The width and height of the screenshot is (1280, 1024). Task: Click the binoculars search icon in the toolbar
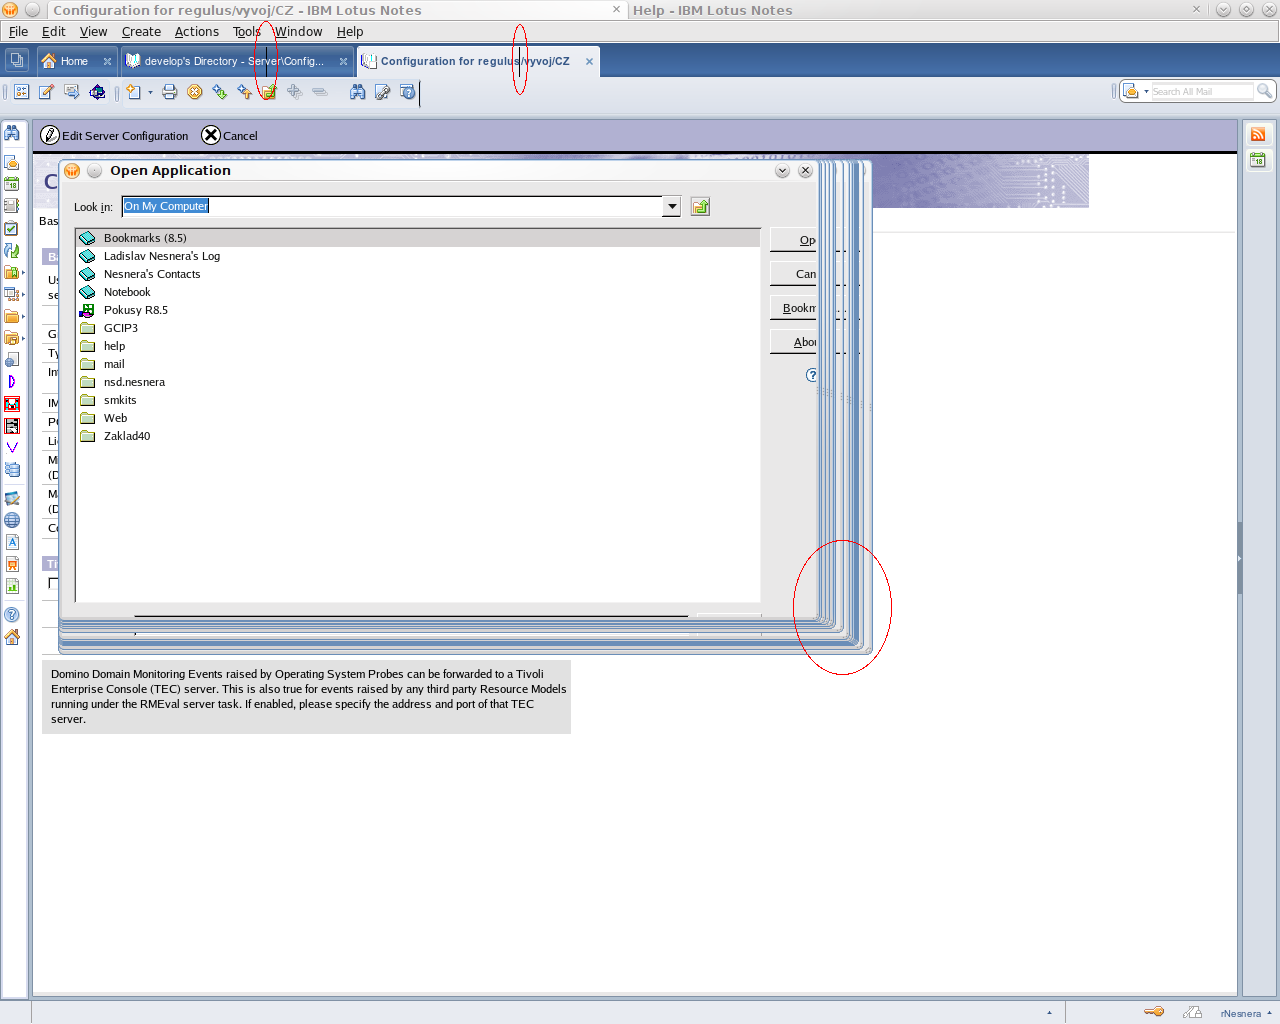point(357,92)
